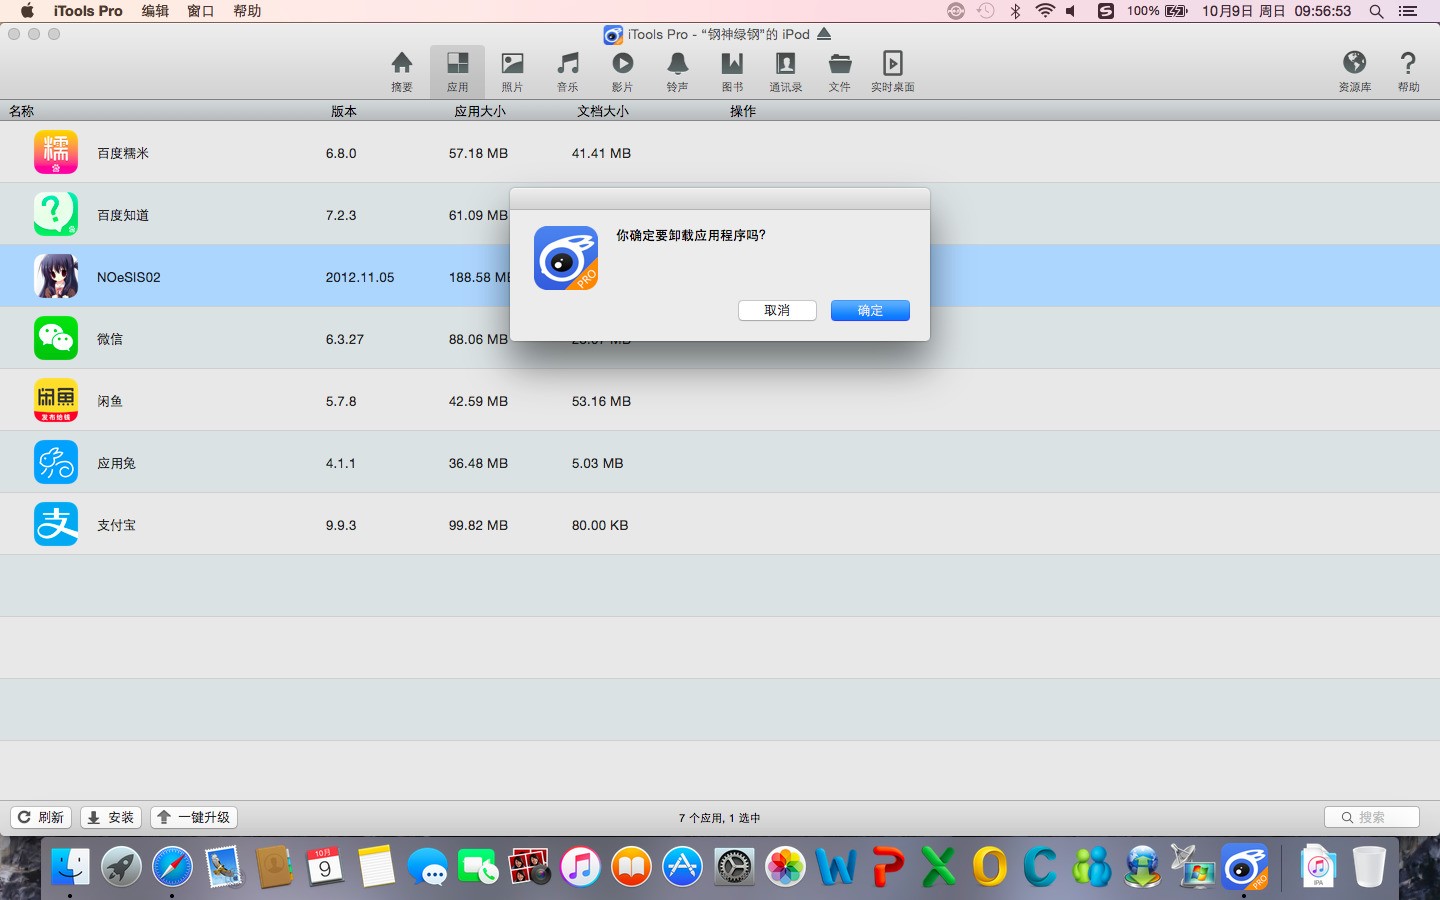This screenshot has width=1440, height=900.
Task: Click the Spotlight search icon in menu bar
Action: (1376, 11)
